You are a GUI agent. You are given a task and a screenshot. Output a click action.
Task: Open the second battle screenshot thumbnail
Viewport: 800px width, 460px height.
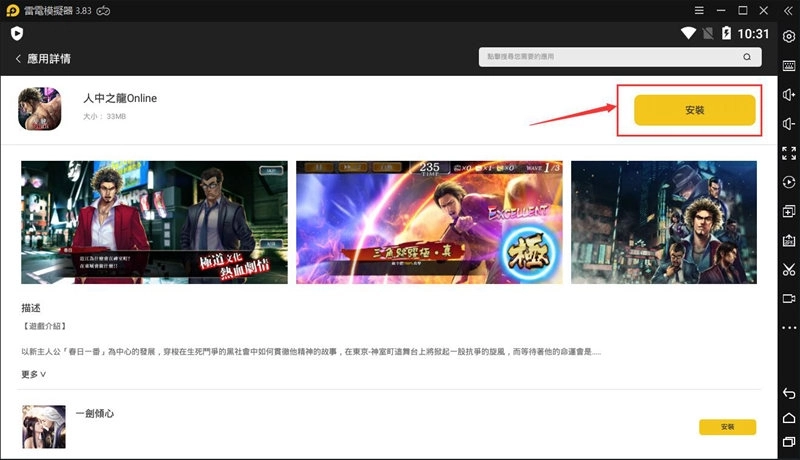point(429,222)
